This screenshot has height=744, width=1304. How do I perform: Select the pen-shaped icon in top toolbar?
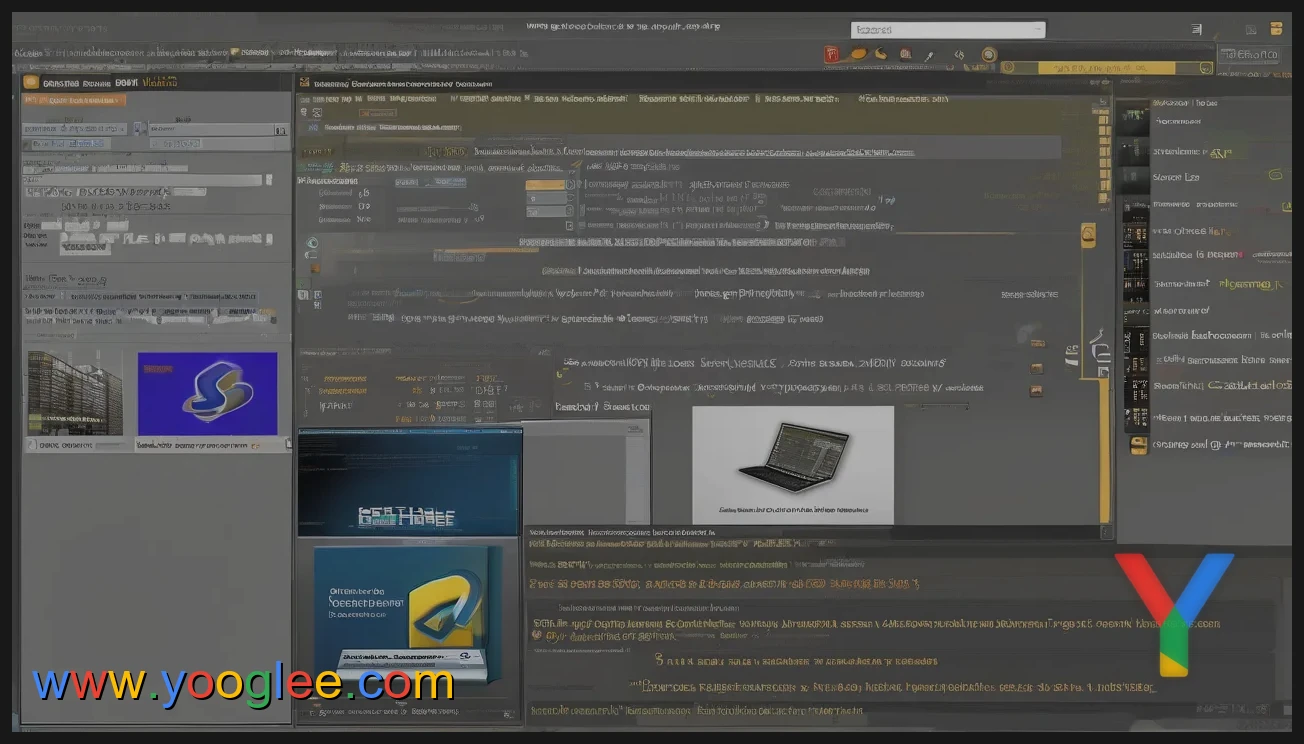pos(929,55)
